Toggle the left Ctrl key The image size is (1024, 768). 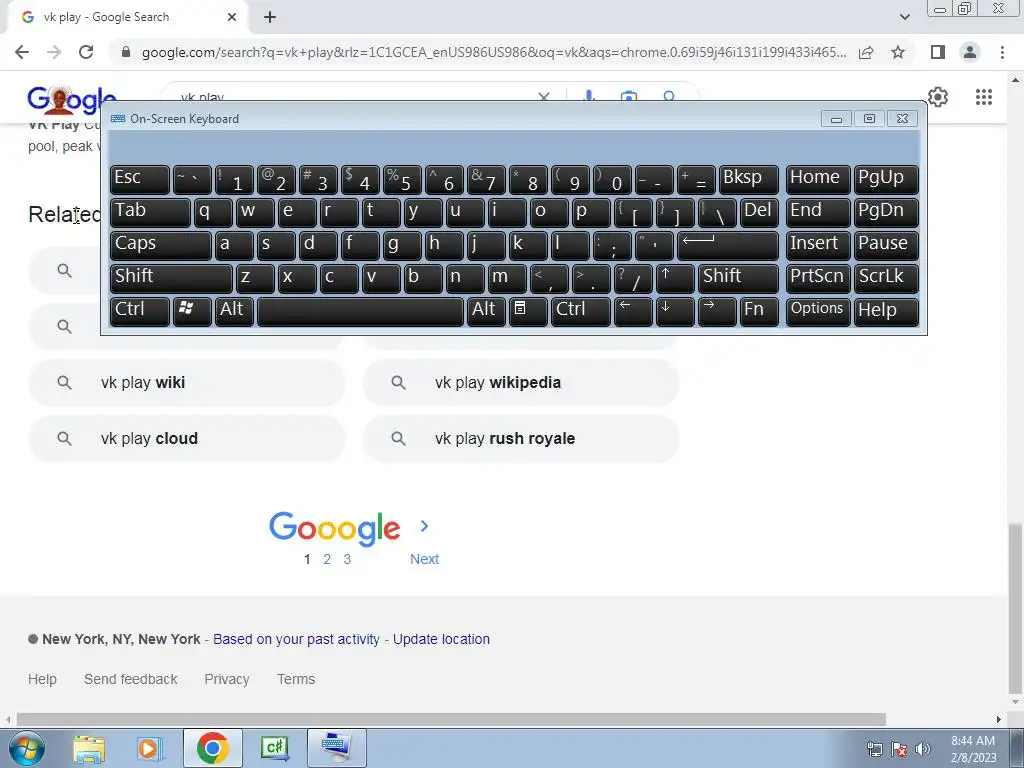[x=140, y=311]
